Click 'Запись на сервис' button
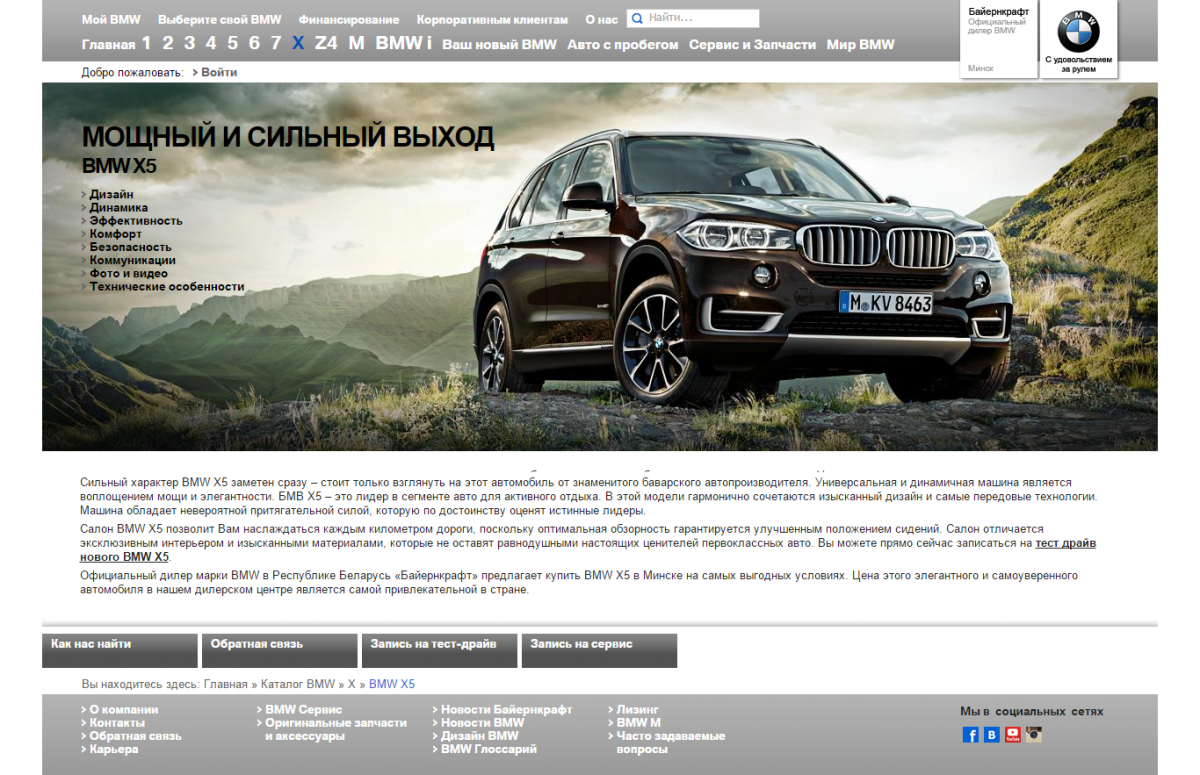 click(599, 650)
